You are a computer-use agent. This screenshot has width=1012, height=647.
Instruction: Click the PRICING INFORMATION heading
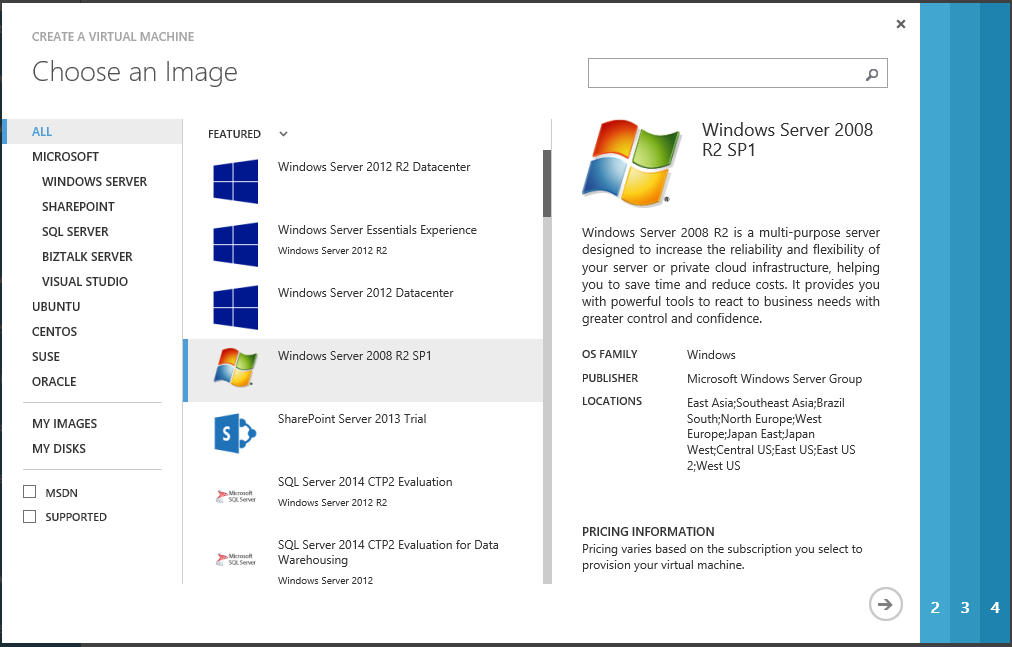coord(648,531)
